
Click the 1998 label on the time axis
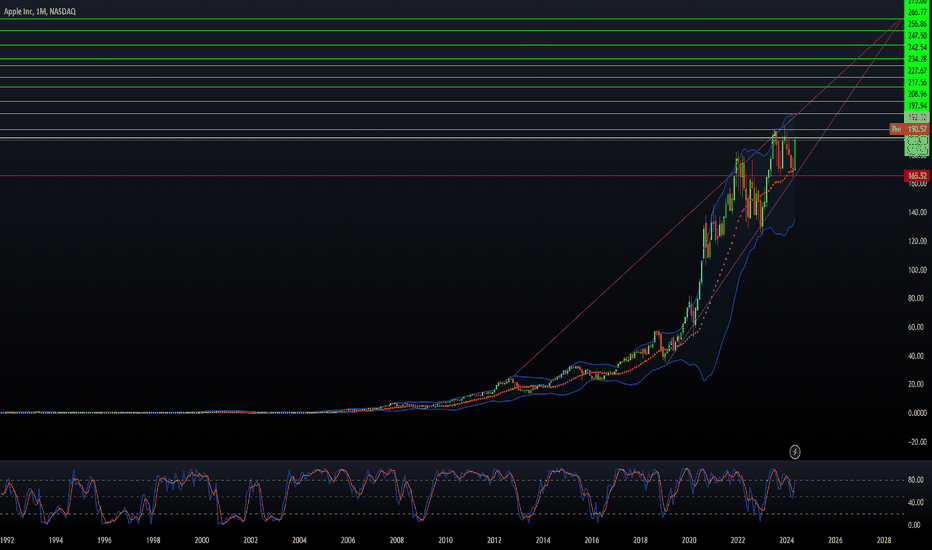pos(153,540)
